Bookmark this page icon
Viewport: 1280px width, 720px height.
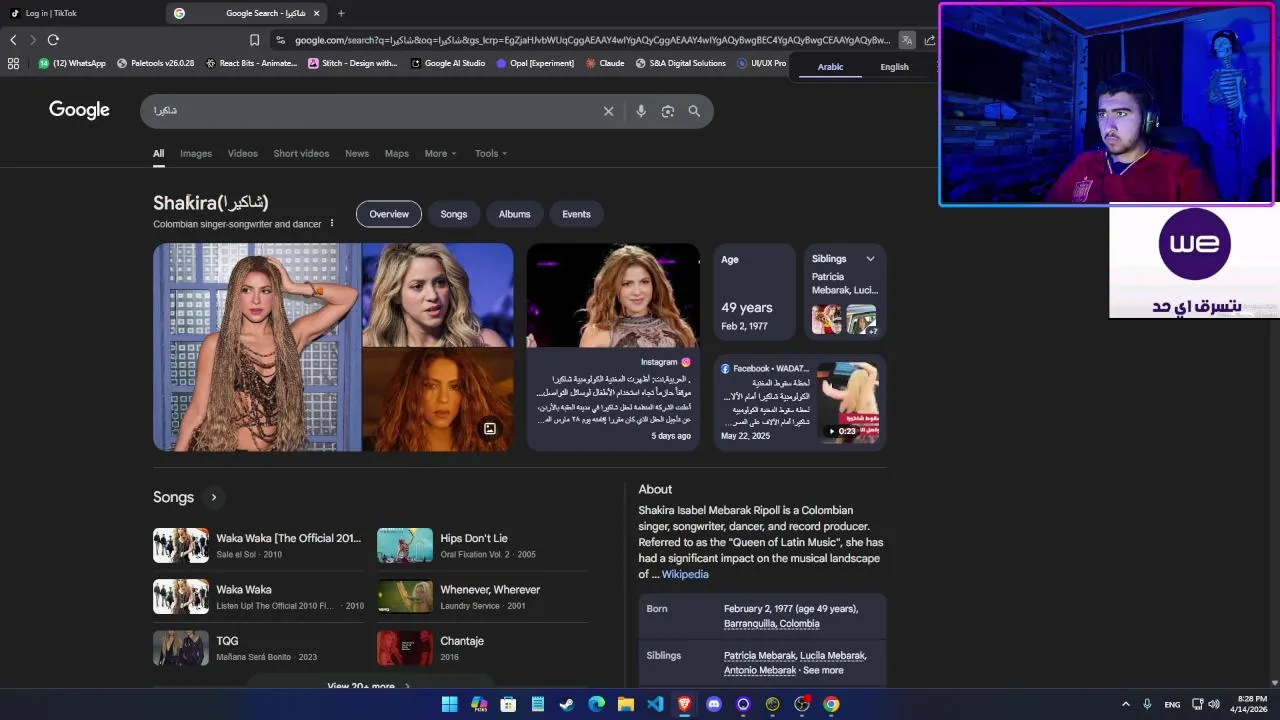tap(254, 40)
